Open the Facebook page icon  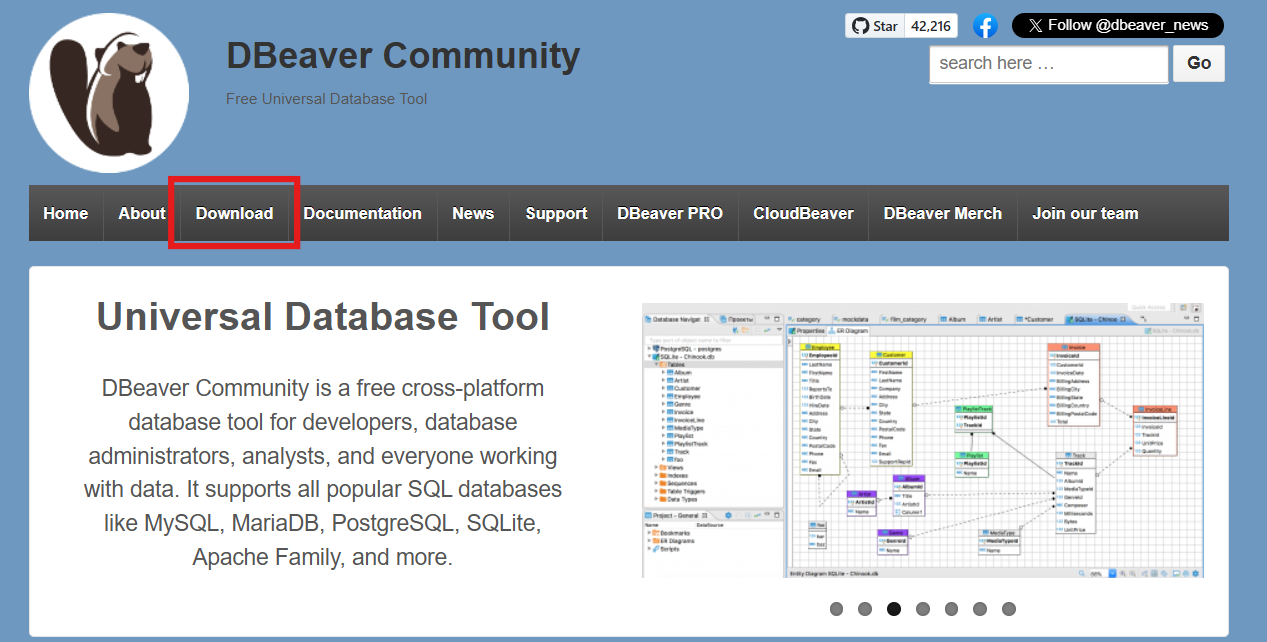(985, 26)
